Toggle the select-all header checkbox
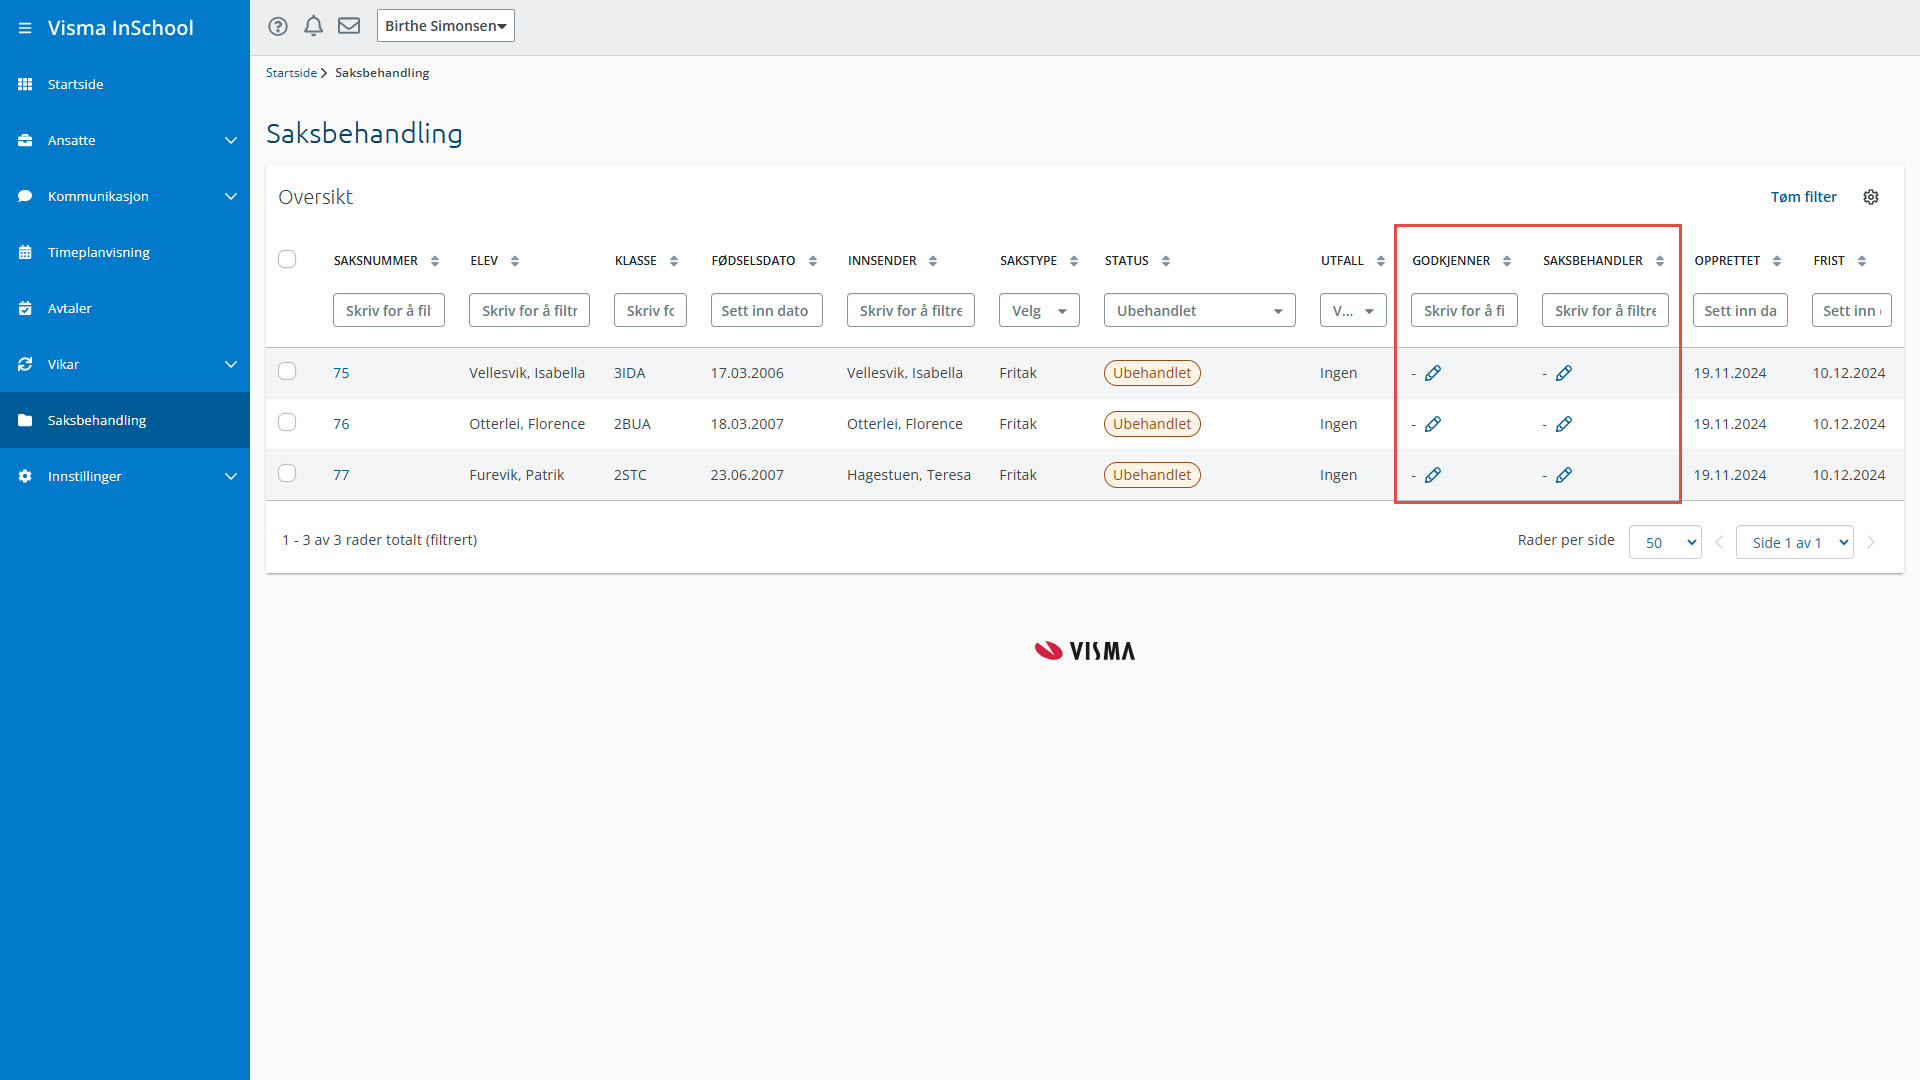The image size is (1920, 1080). tap(287, 260)
